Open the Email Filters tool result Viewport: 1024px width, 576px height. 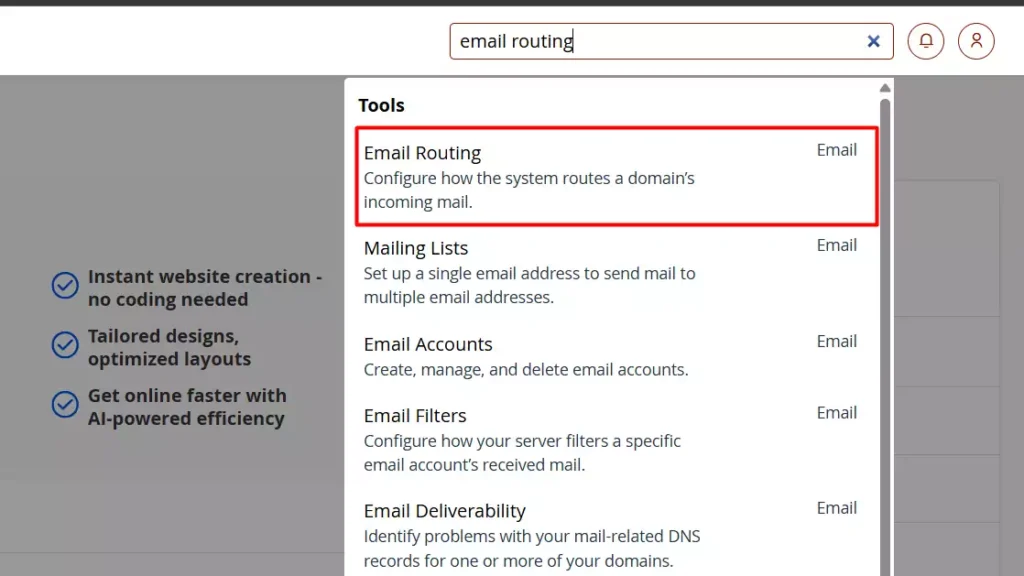coord(616,439)
